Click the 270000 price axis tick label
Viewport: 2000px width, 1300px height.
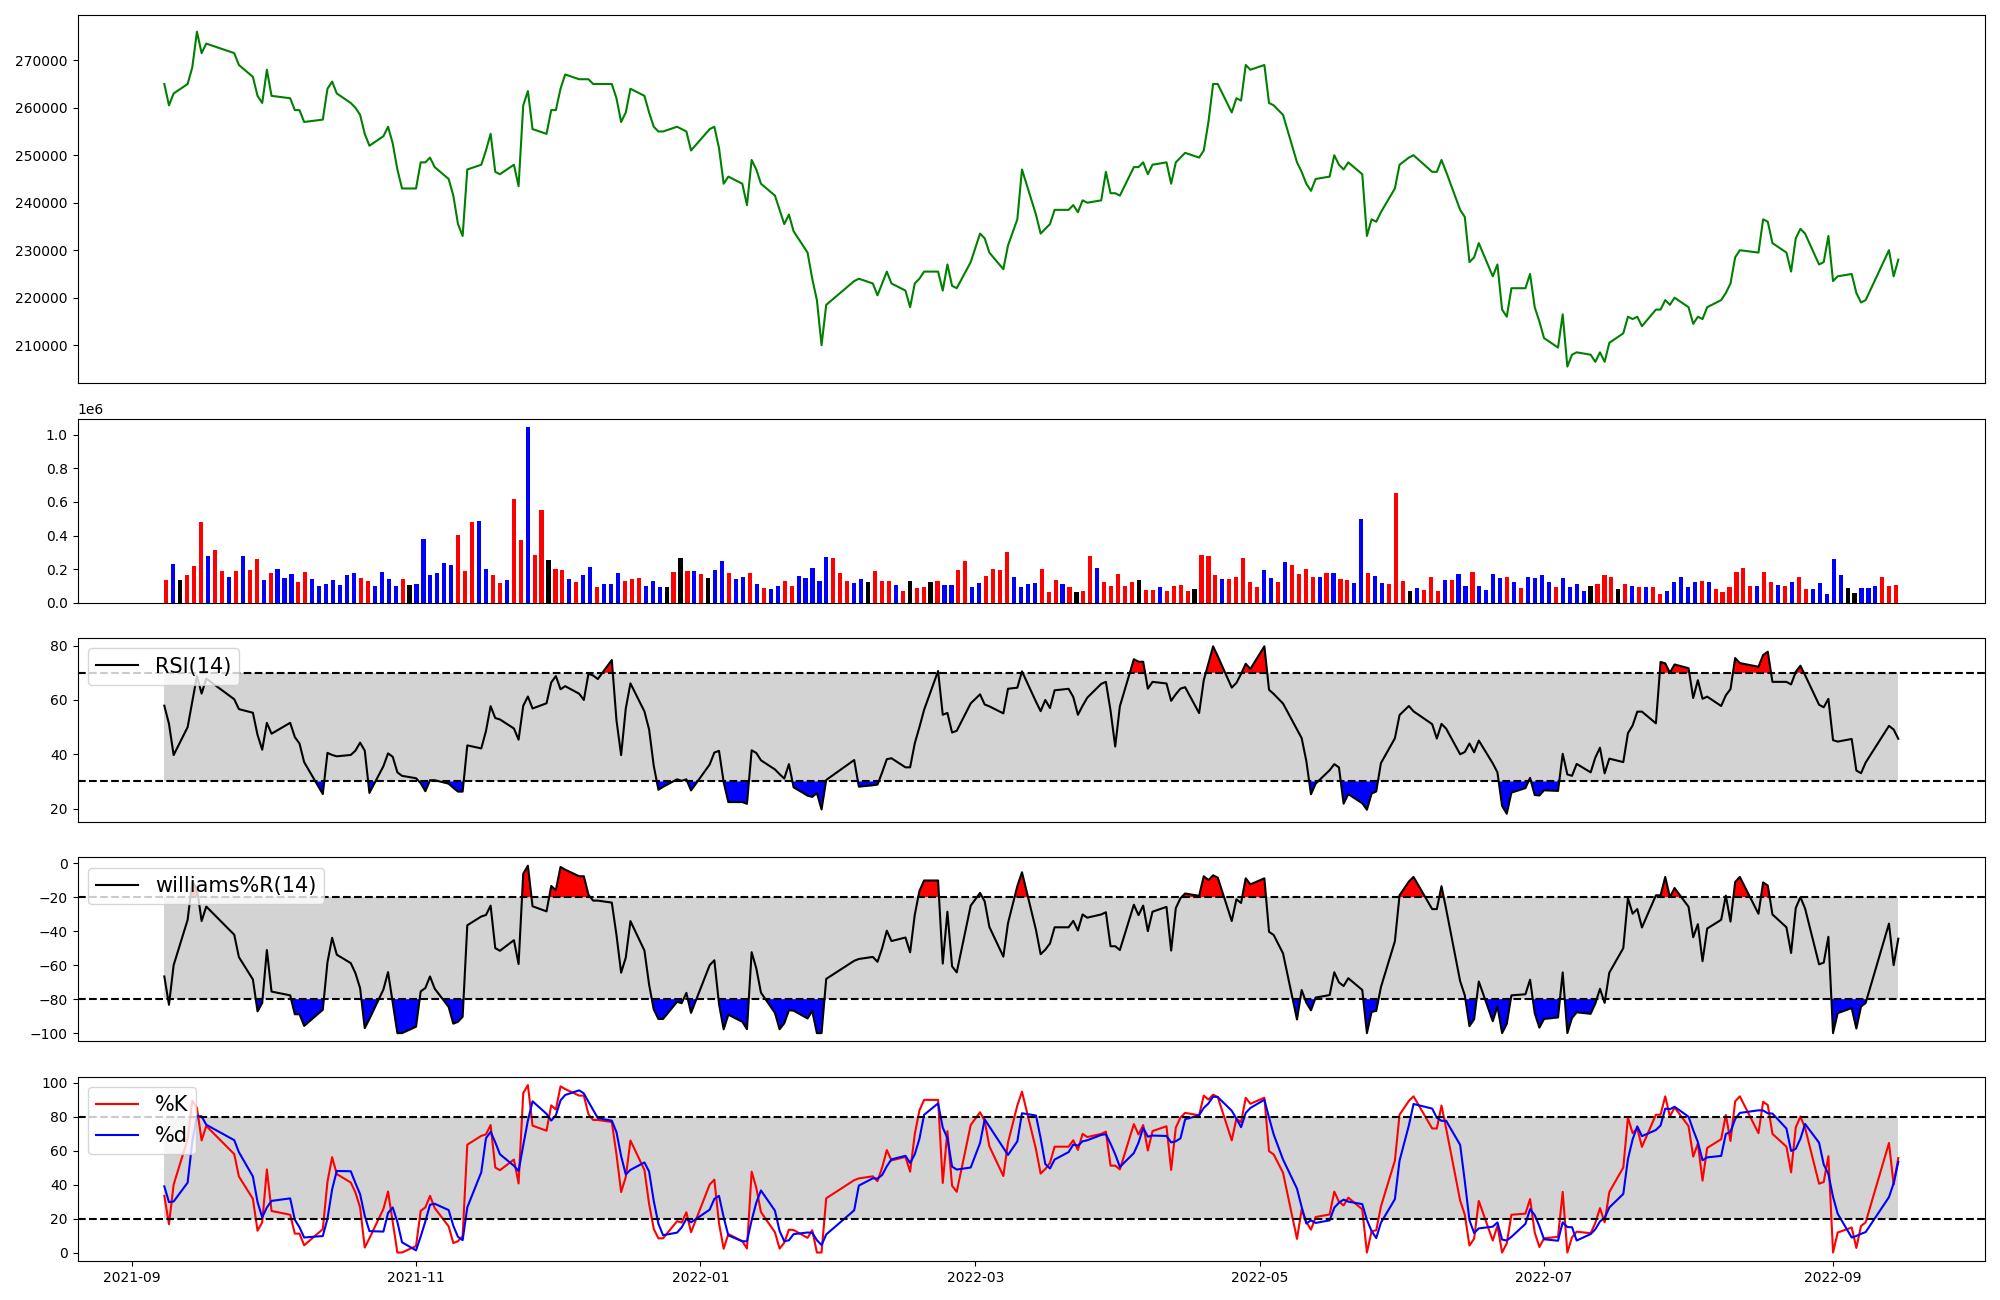pyautogui.click(x=41, y=61)
